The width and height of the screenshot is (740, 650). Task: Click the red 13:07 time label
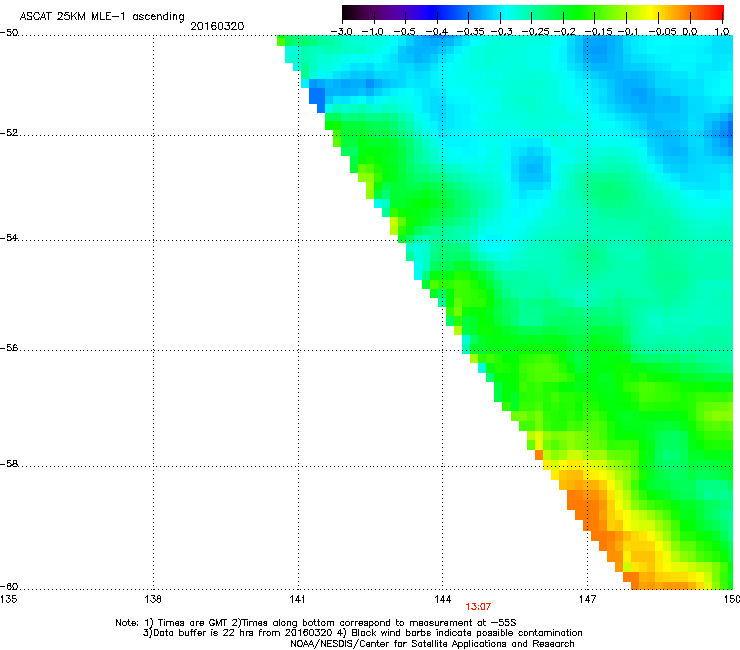[478, 607]
